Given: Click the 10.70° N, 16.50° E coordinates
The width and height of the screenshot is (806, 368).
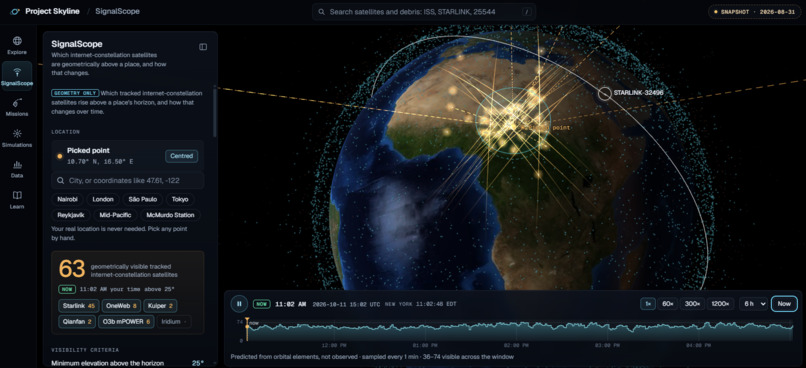Looking at the screenshot, I should (x=100, y=161).
